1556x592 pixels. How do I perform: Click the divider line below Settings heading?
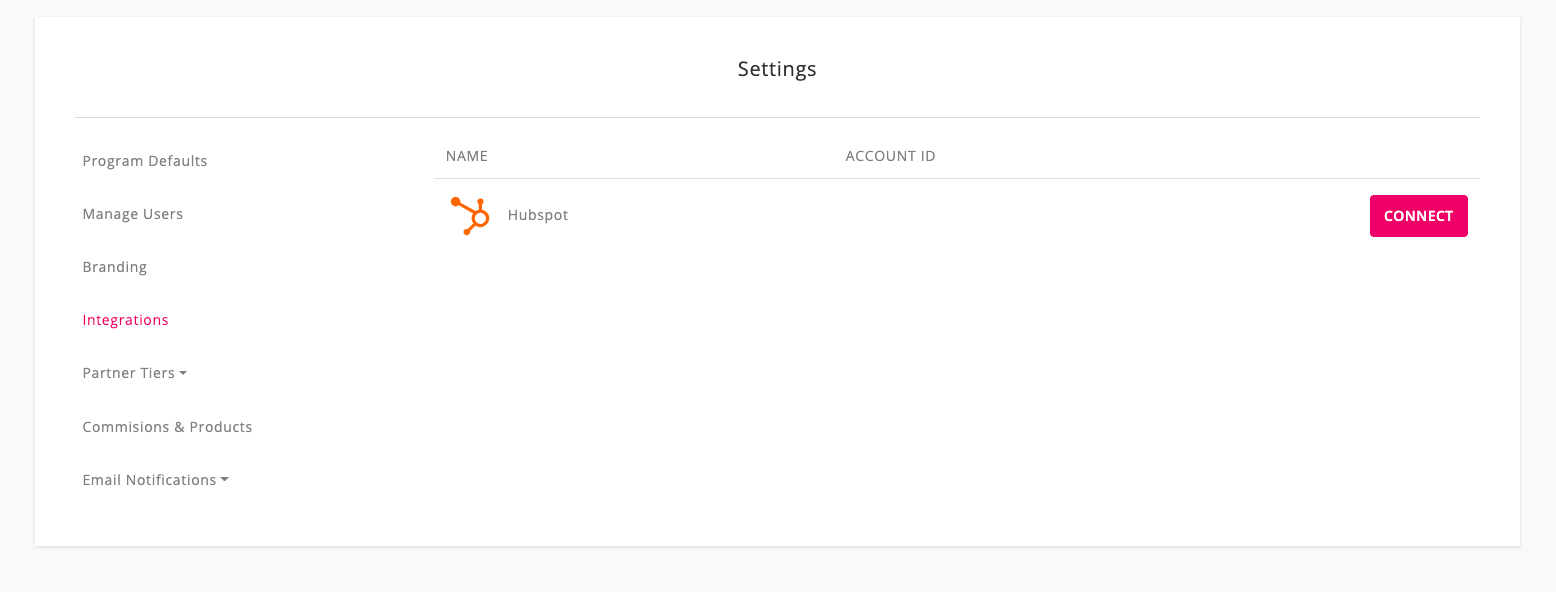tap(777, 118)
